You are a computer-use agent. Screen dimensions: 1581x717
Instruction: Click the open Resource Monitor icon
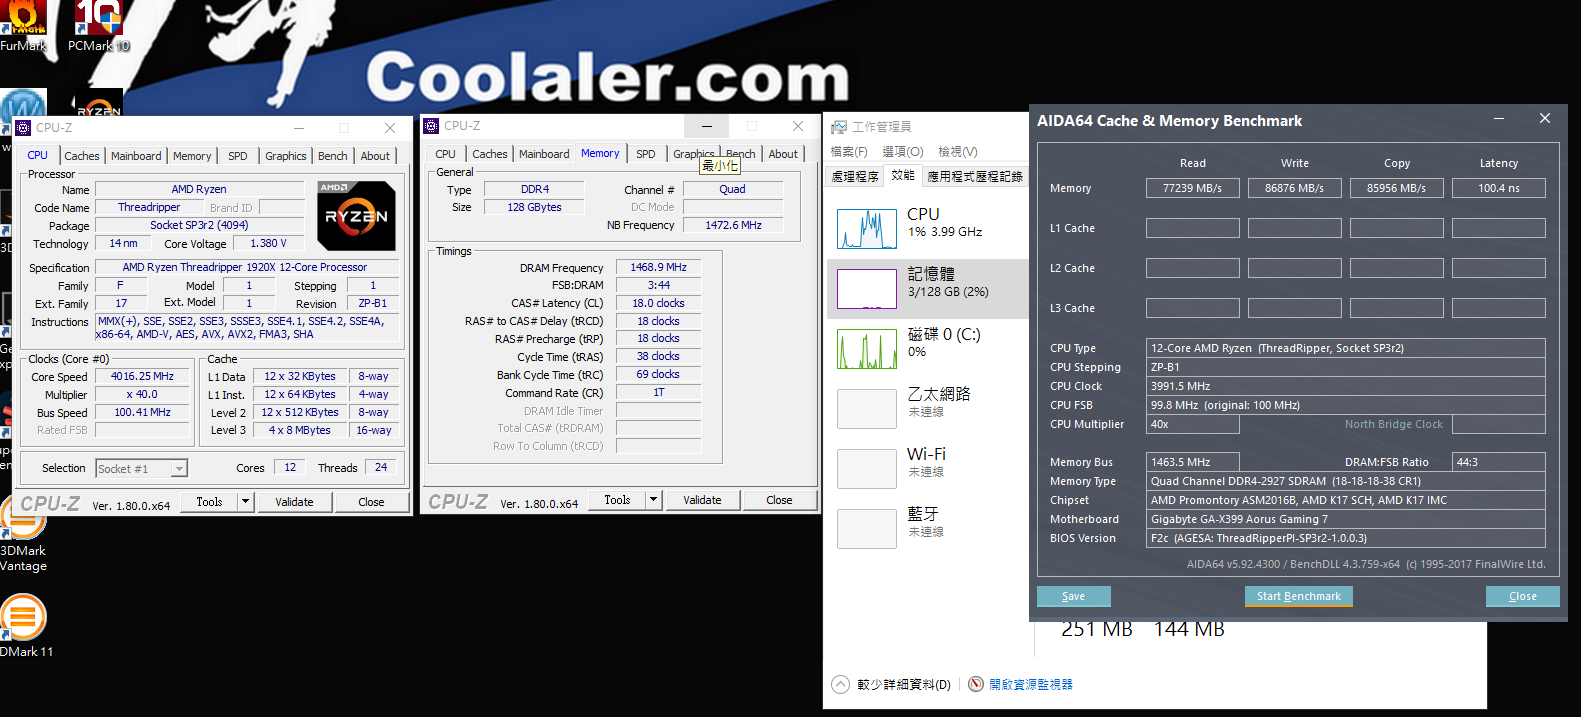pos(976,684)
